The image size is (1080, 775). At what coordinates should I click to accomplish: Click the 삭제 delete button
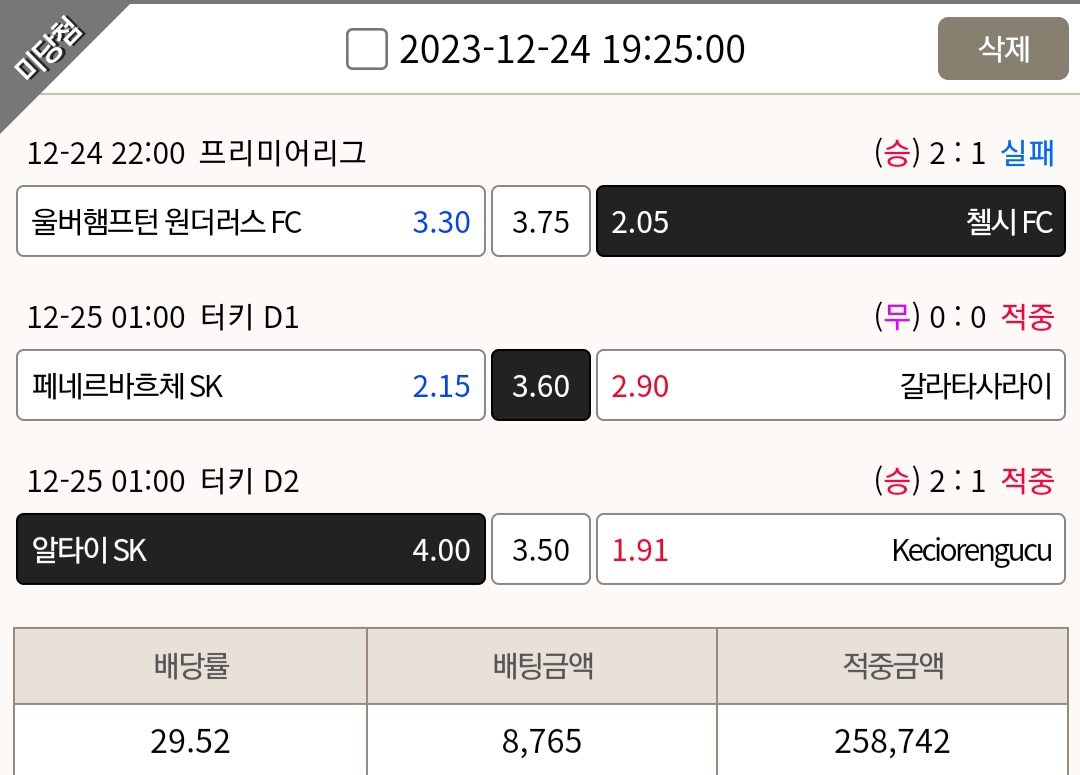(1003, 49)
